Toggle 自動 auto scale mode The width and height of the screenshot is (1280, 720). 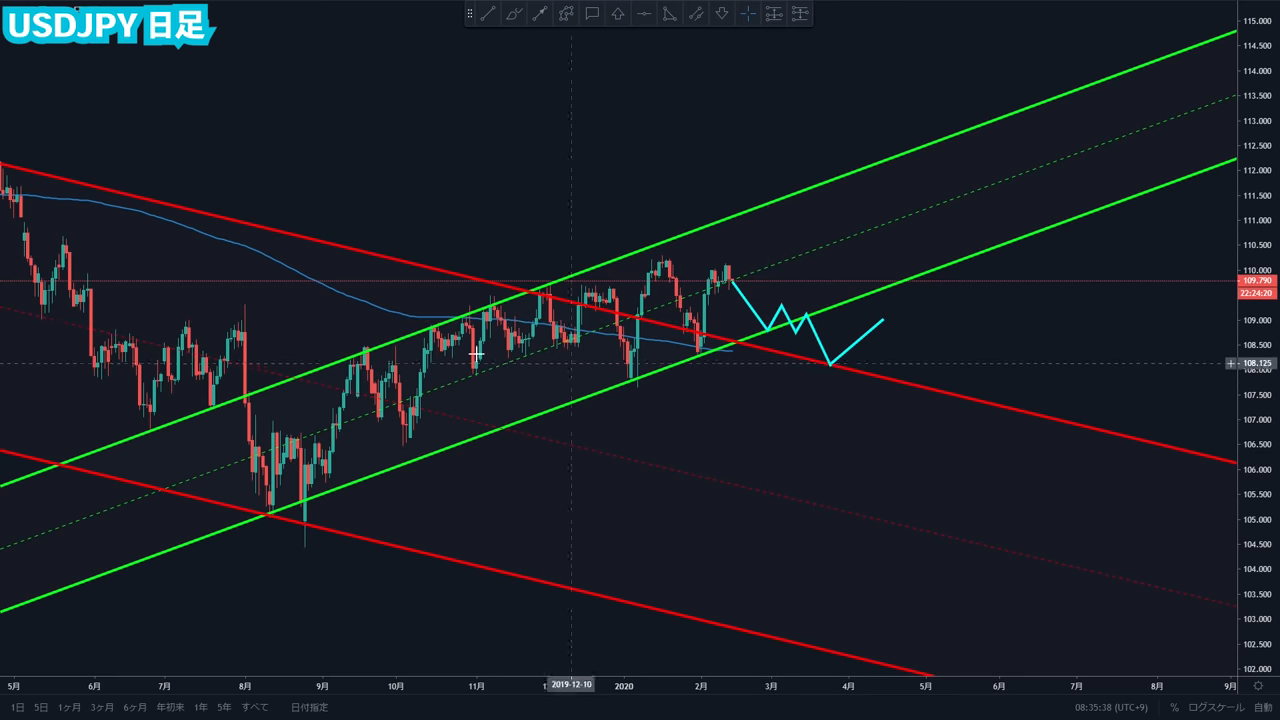pyautogui.click(x=1264, y=707)
